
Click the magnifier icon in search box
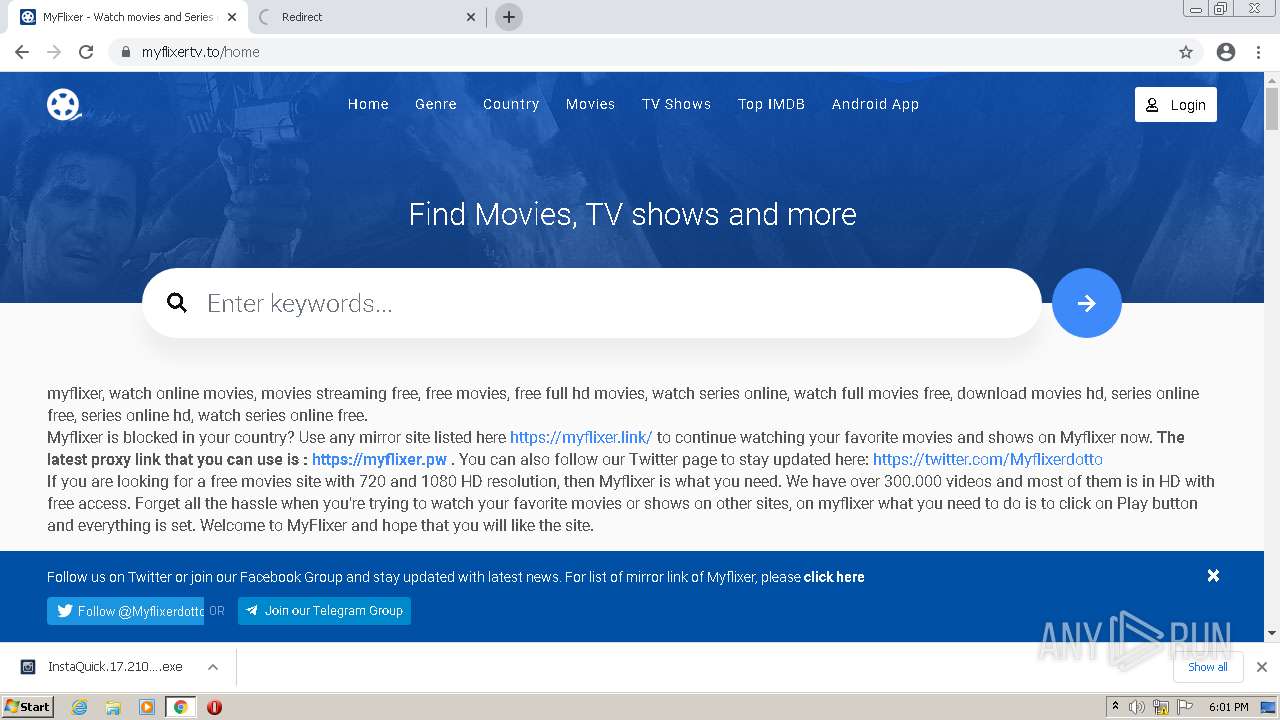(177, 303)
